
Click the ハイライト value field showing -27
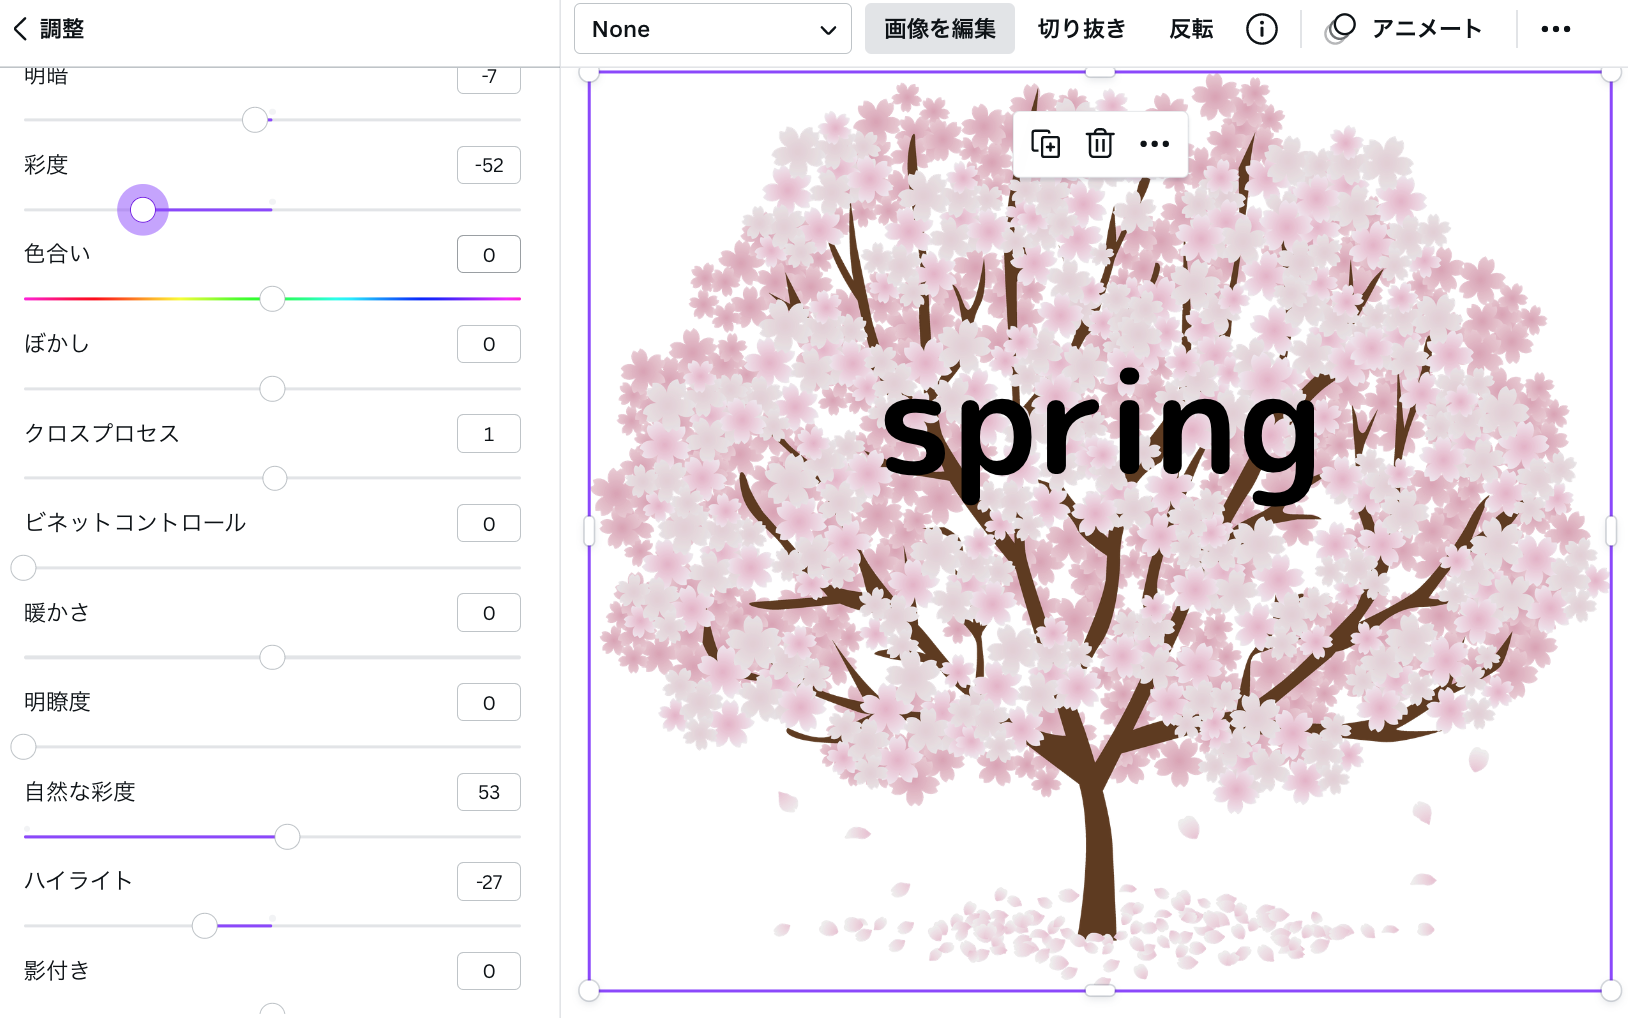[x=489, y=882]
